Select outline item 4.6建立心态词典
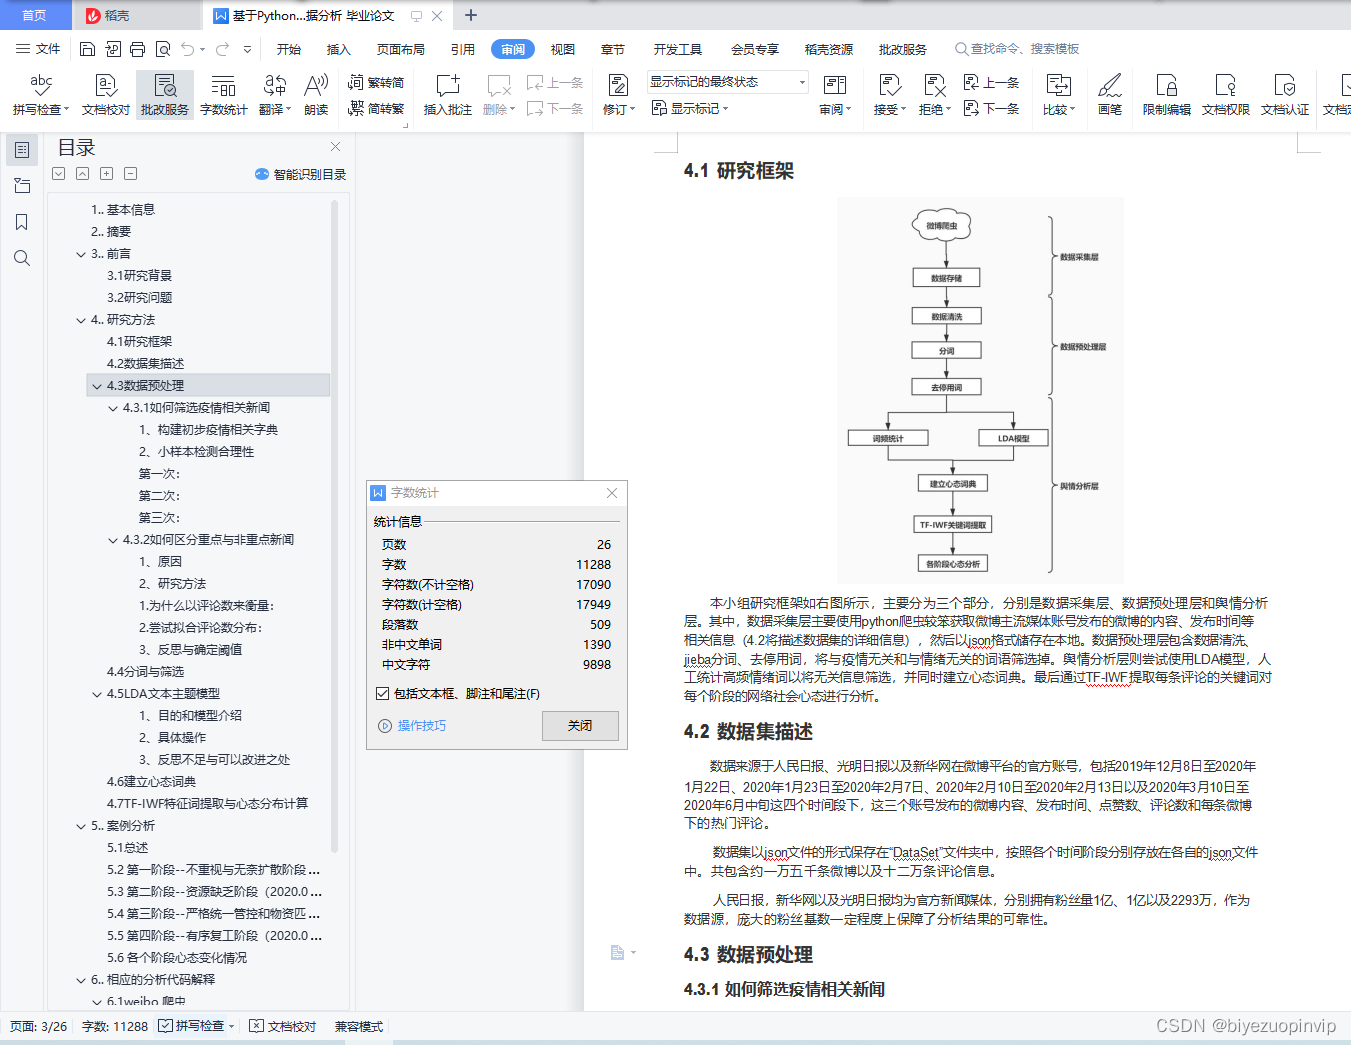1351x1045 pixels. (152, 782)
